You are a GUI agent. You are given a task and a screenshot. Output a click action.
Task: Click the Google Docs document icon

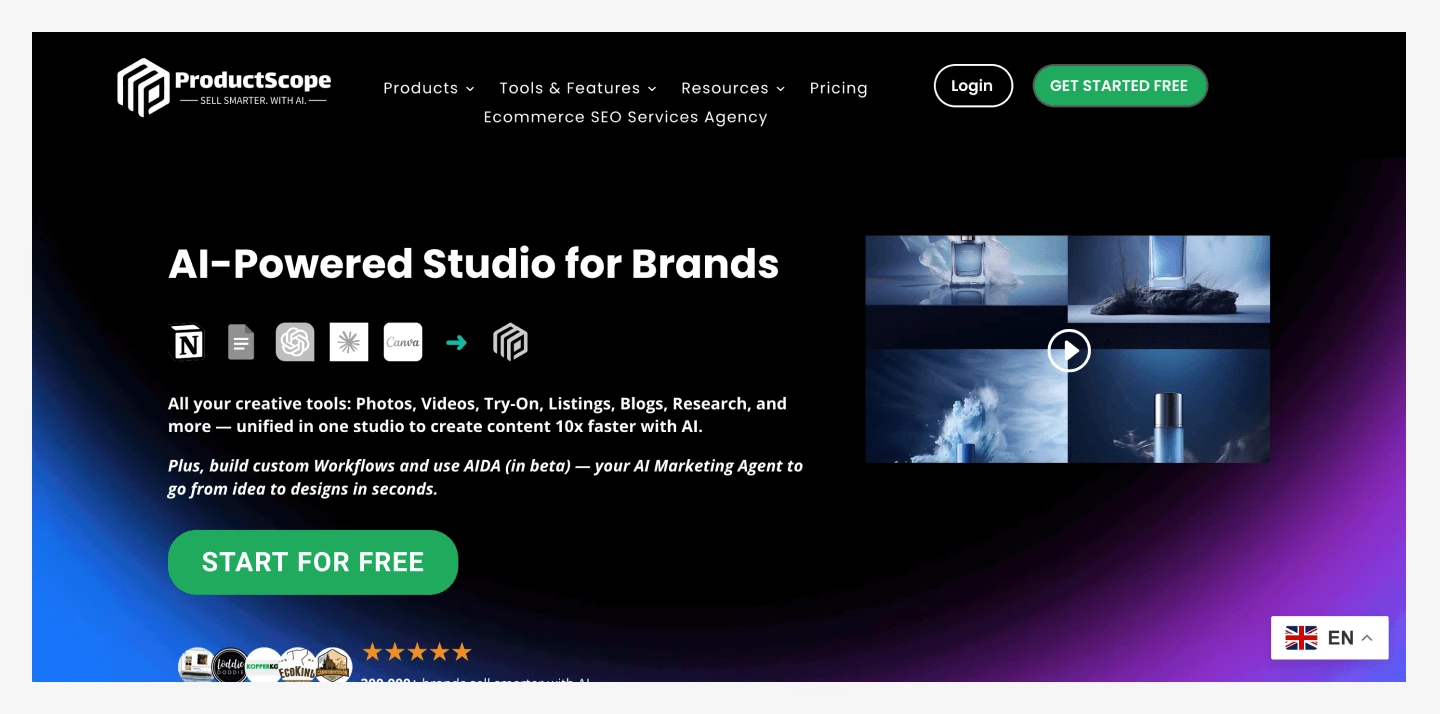click(241, 342)
